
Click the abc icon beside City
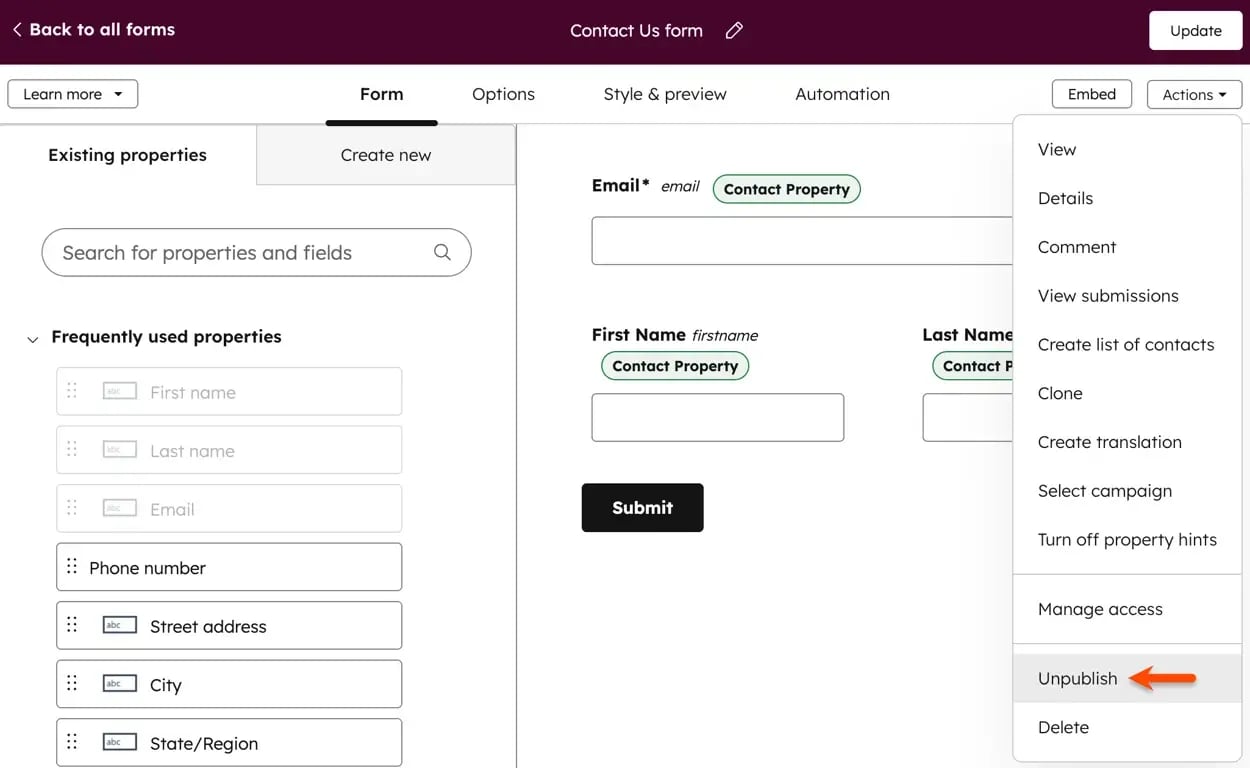click(118, 682)
